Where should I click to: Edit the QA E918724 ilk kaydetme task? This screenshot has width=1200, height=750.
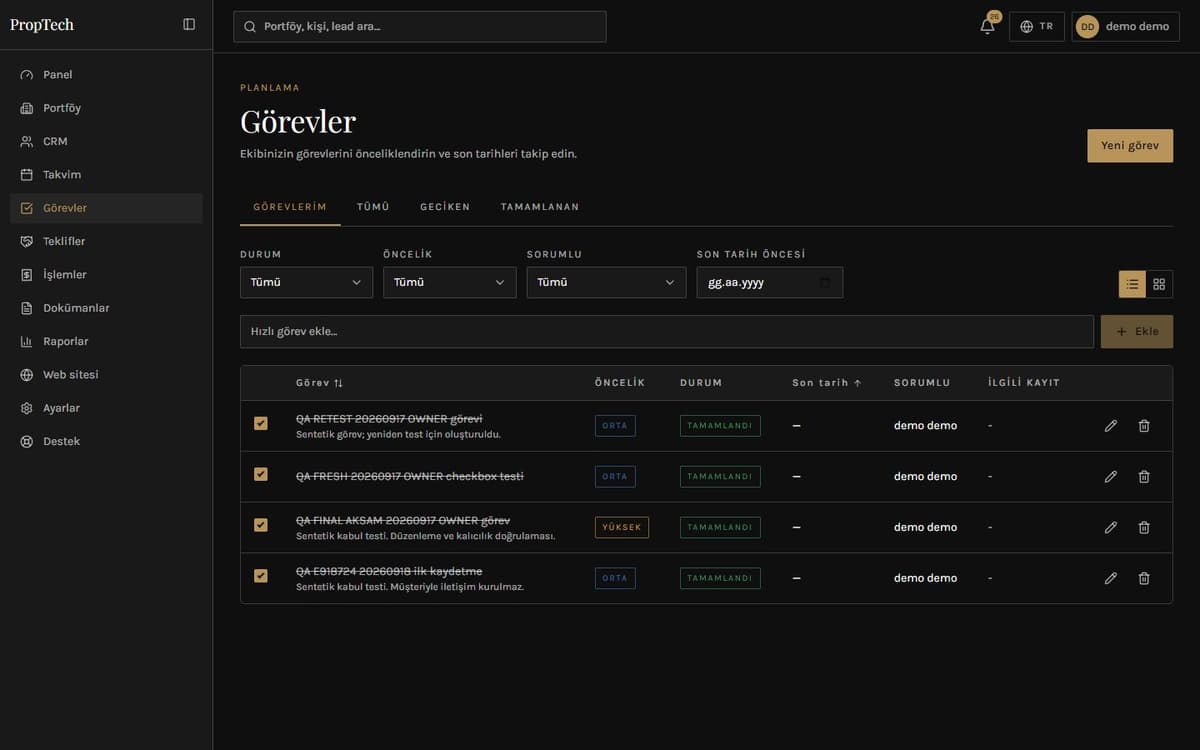1110,578
